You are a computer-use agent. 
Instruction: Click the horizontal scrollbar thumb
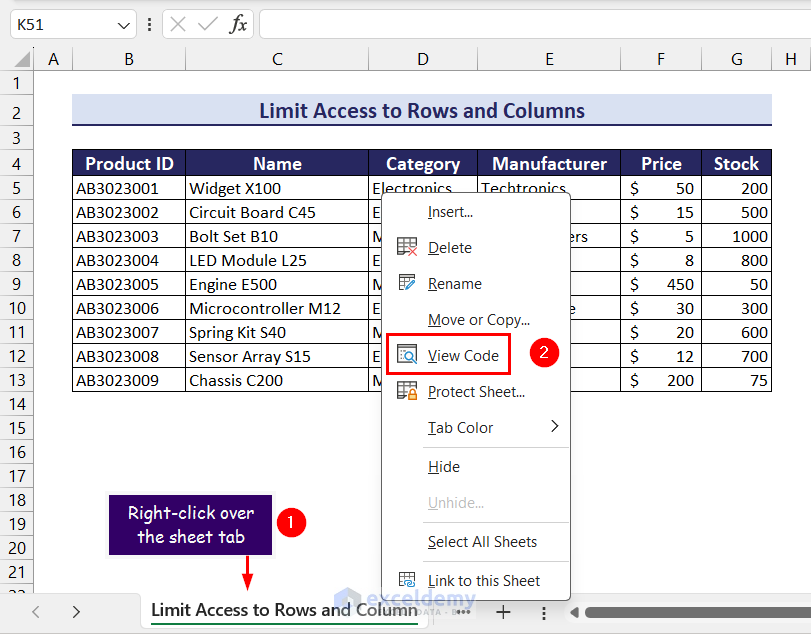[697, 613]
